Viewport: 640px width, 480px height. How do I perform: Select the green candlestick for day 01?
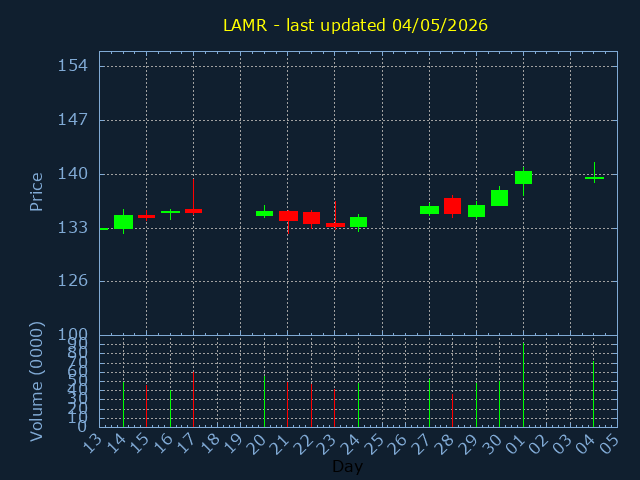coord(523,178)
